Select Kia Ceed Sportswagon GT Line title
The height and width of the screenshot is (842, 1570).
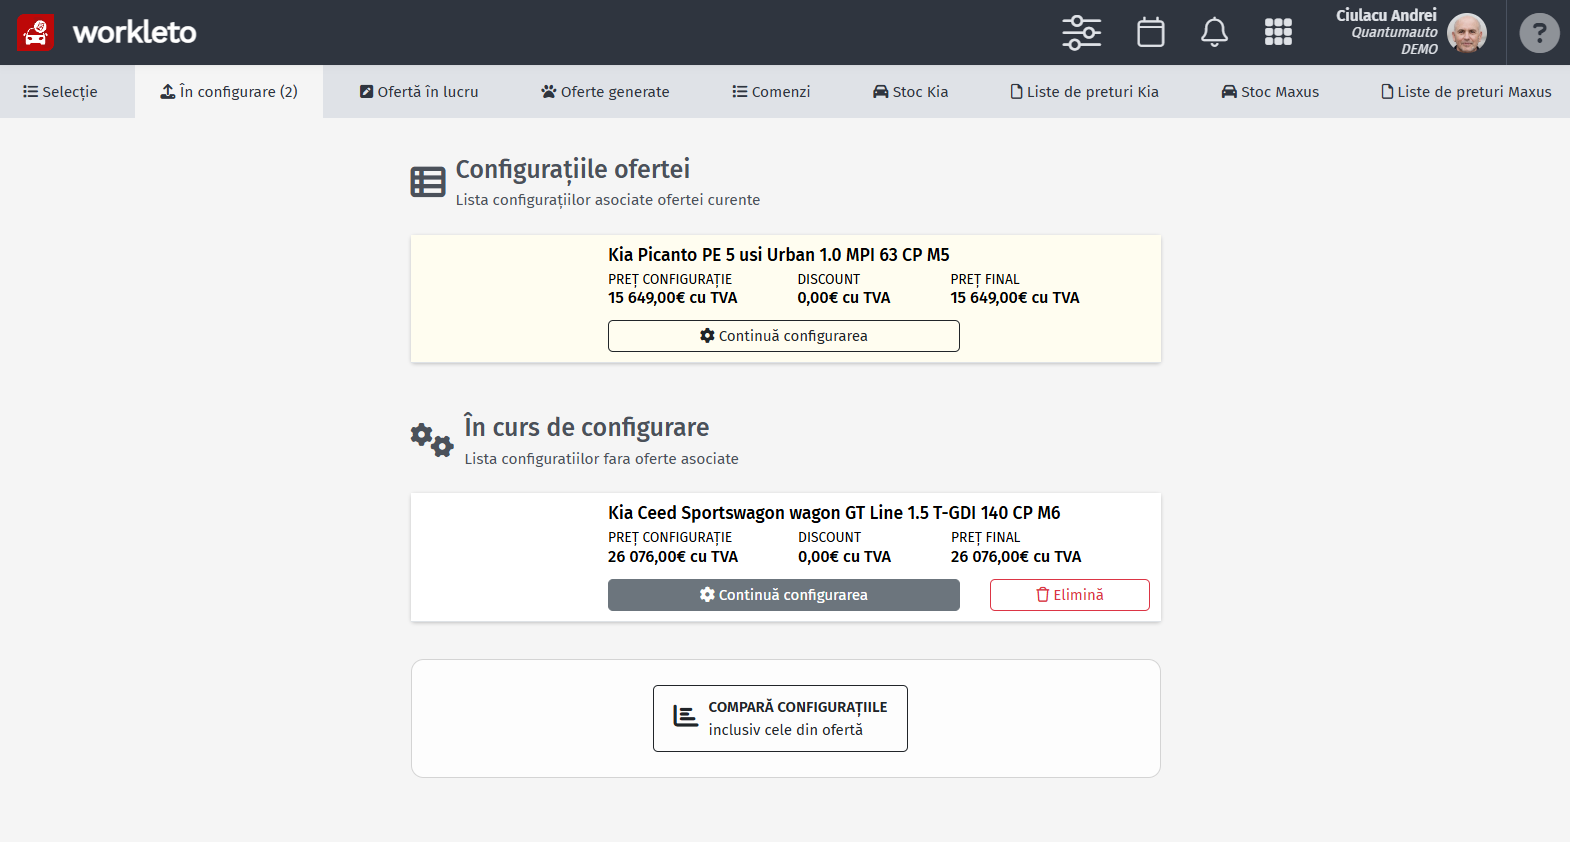click(834, 513)
